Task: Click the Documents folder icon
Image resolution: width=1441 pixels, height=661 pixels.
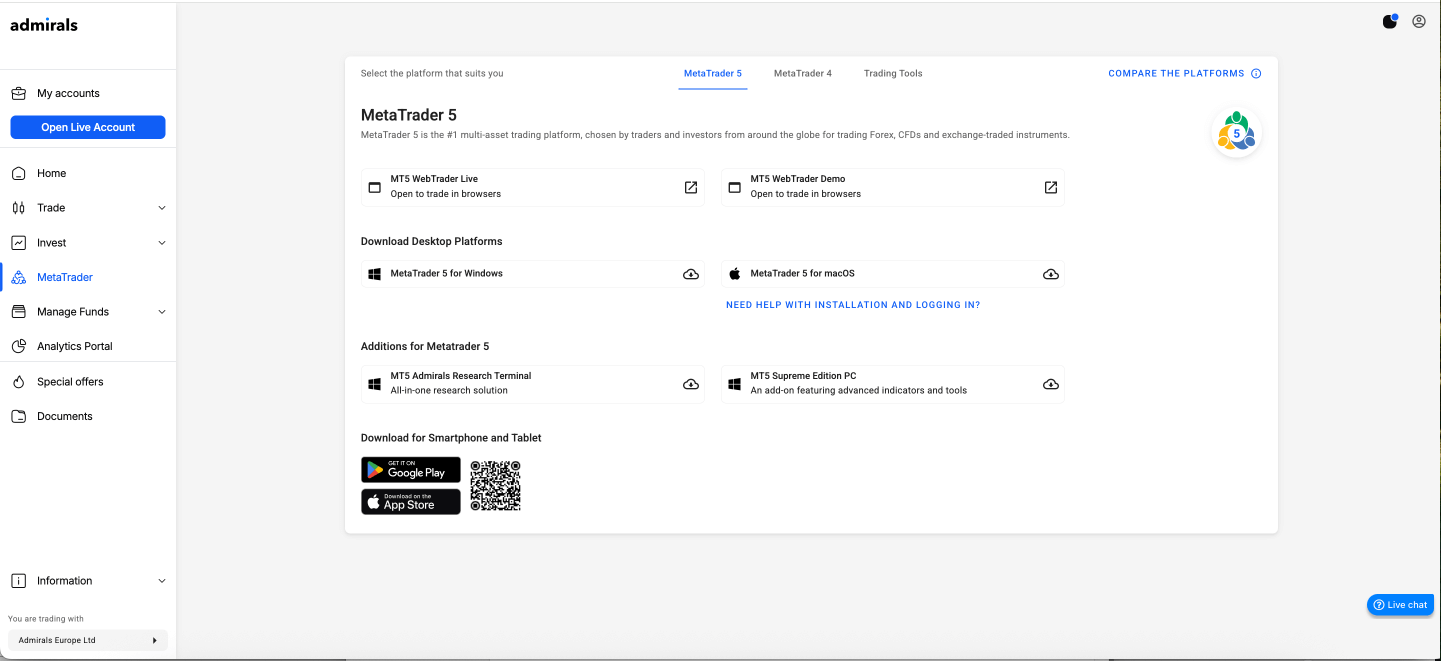Action: (18, 416)
